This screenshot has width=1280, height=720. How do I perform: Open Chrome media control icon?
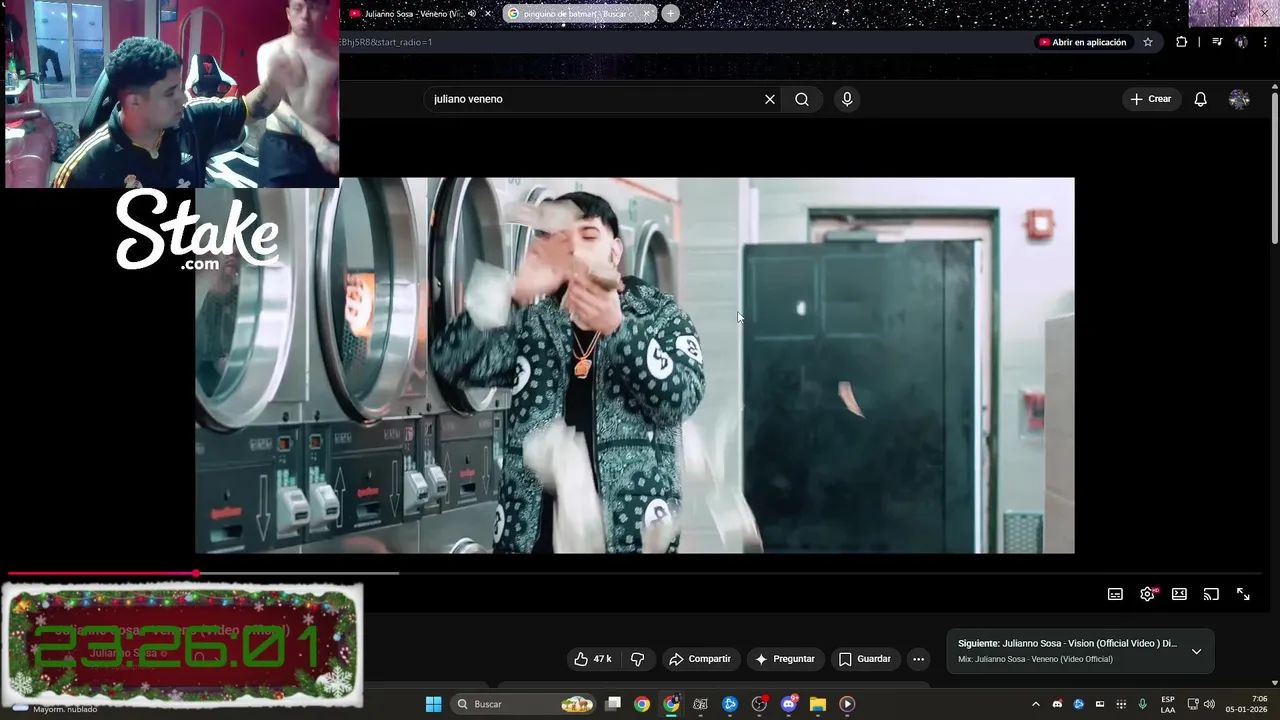(1217, 42)
